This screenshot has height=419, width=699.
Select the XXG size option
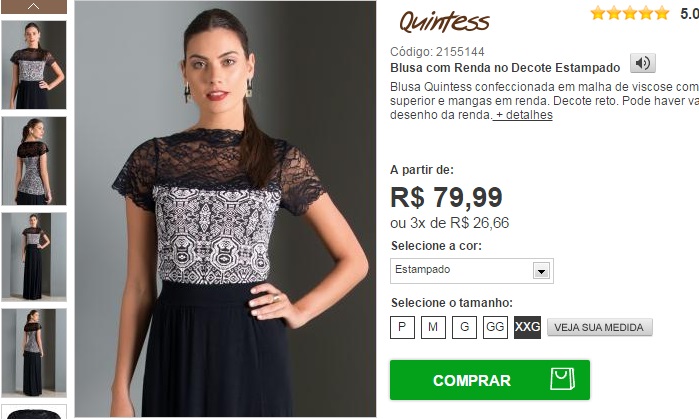[527, 327]
